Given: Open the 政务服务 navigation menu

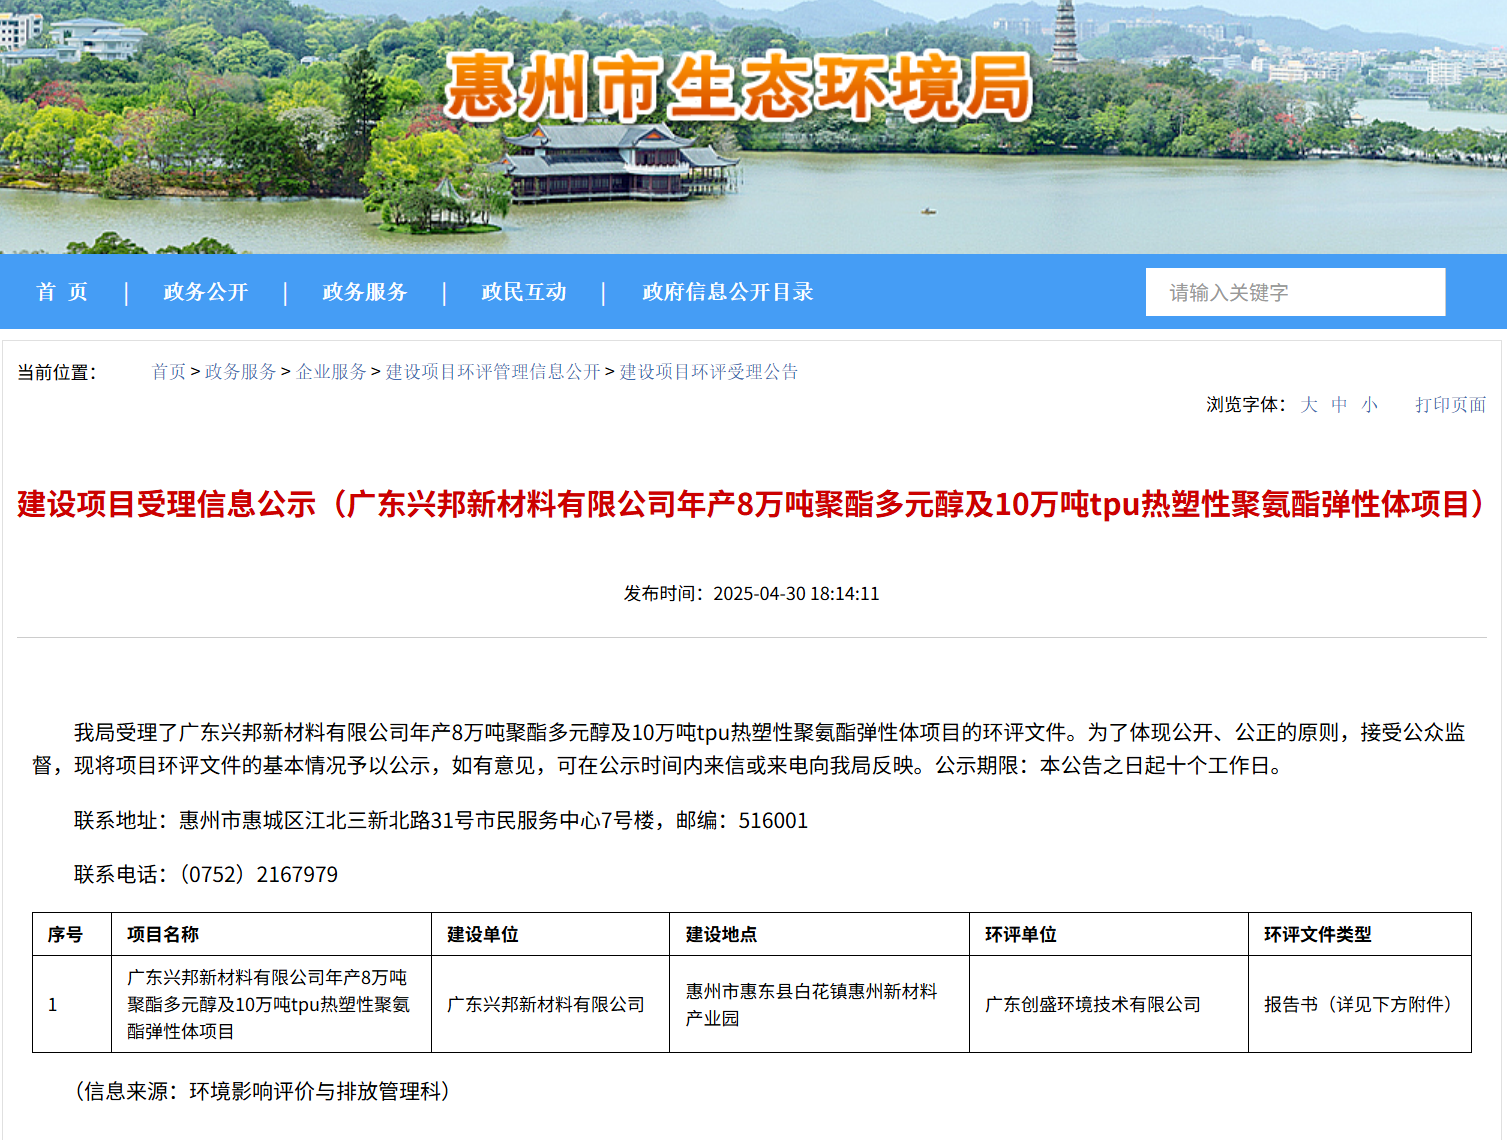Looking at the screenshot, I should (x=365, y=292).
